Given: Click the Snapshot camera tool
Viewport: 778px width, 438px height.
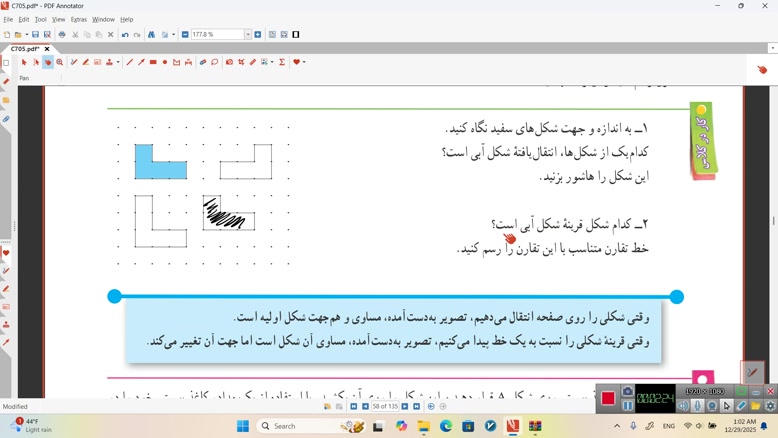Looking at the screenshot, I should click(229, 62).
